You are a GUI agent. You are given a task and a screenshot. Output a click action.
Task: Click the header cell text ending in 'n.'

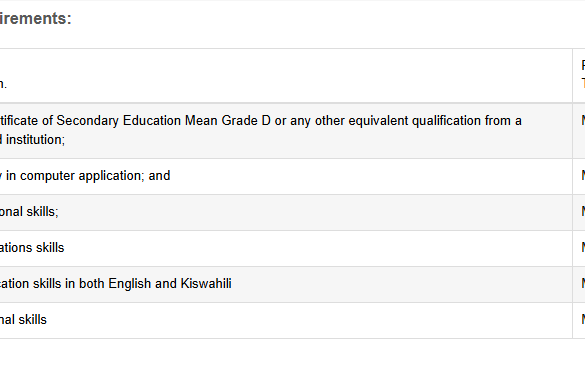[3, 84]
